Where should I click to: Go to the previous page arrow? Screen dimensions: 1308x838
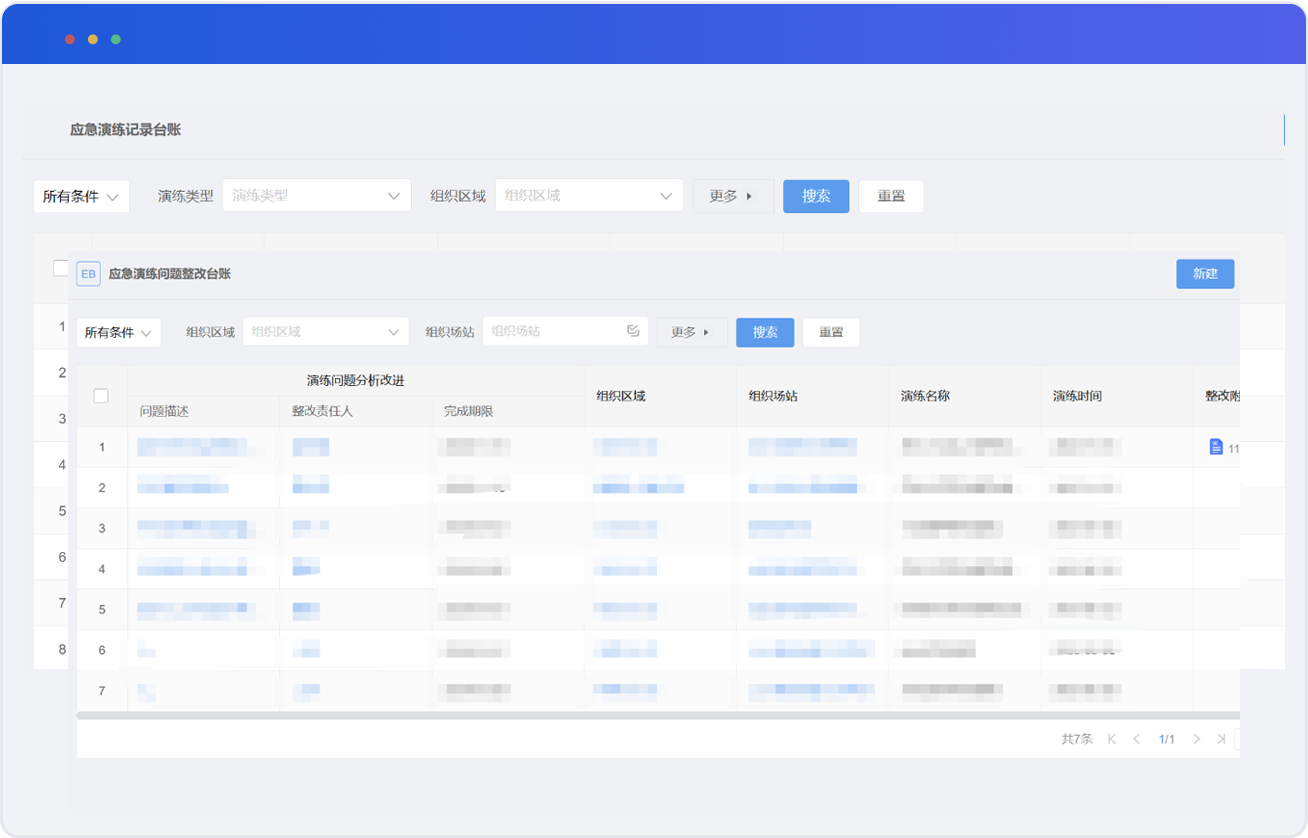coord(1136,739)
